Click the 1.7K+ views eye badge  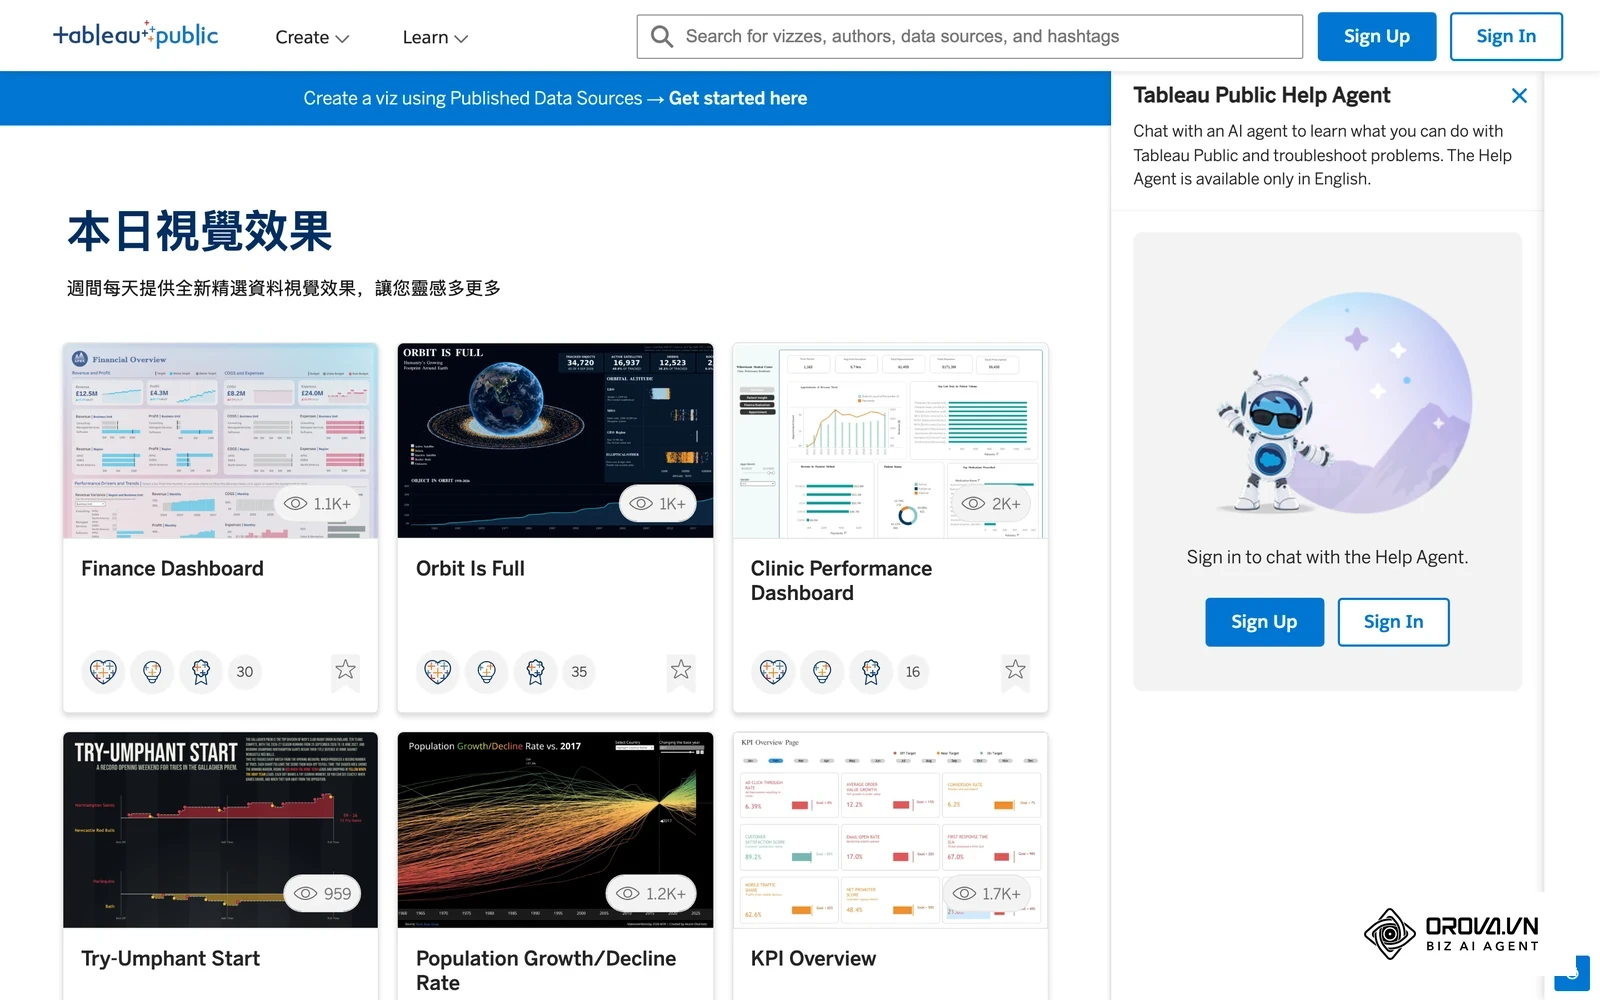coord(986,893)
